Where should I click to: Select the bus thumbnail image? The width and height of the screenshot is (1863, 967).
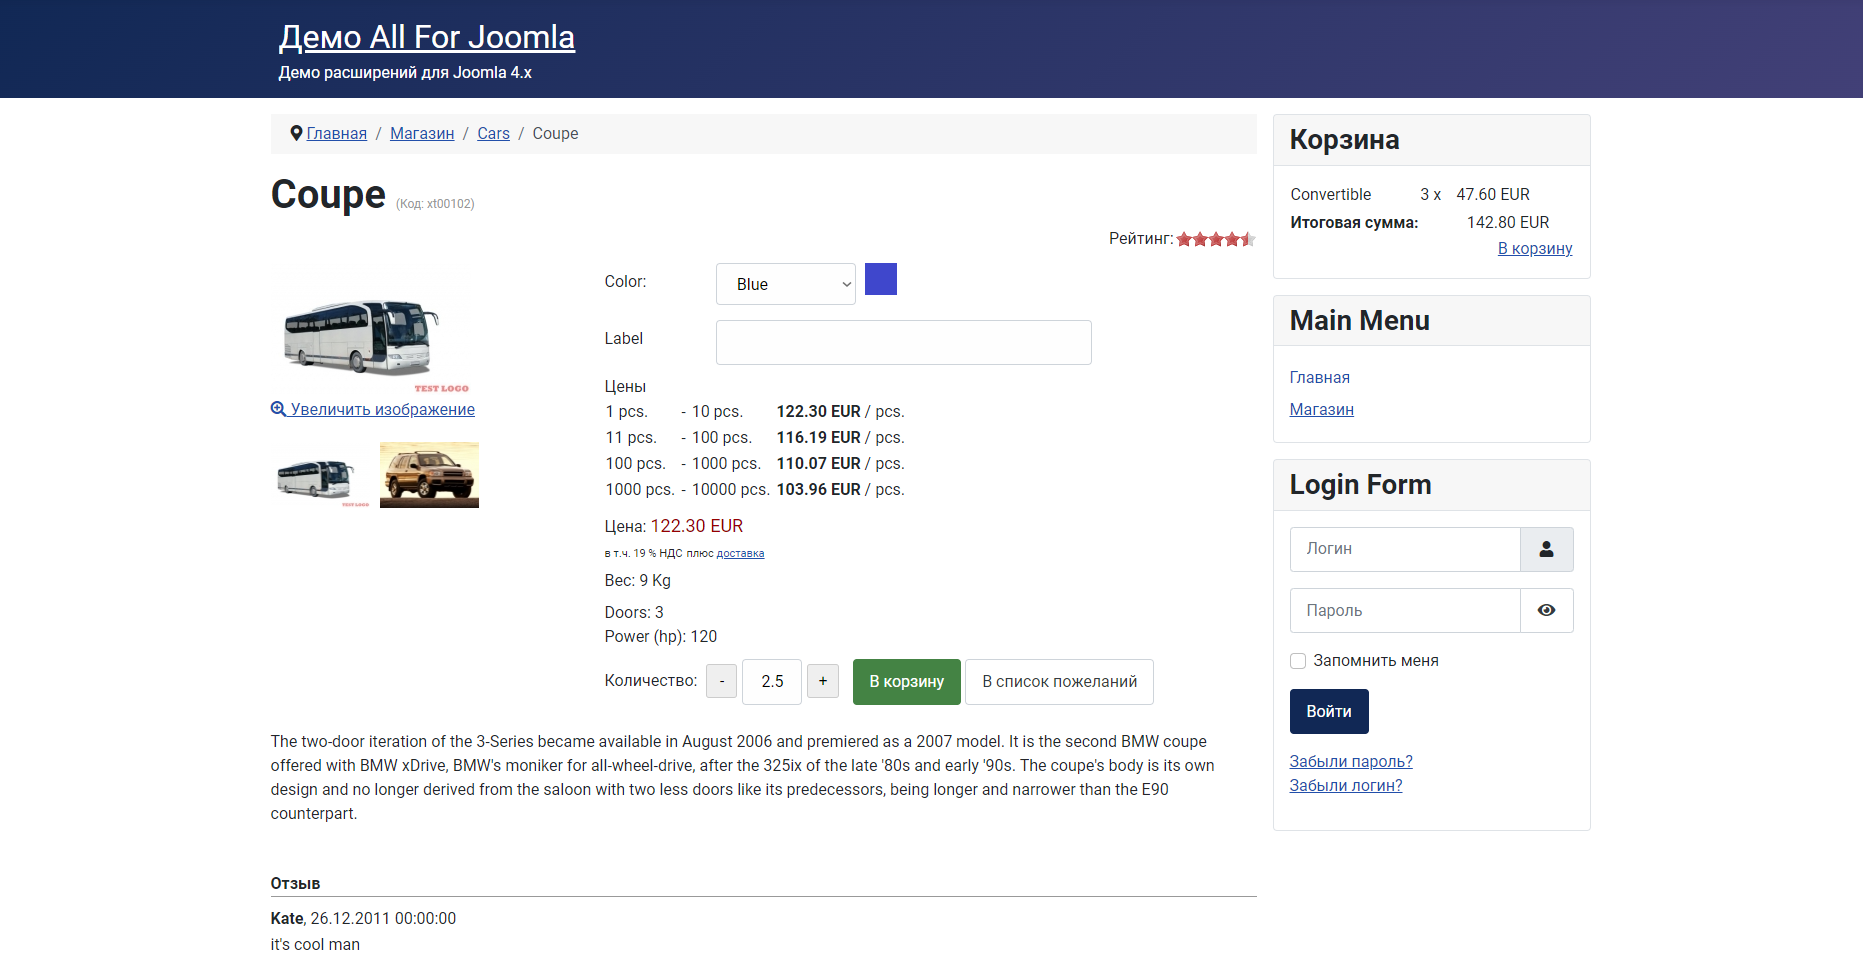pos(320,479)
